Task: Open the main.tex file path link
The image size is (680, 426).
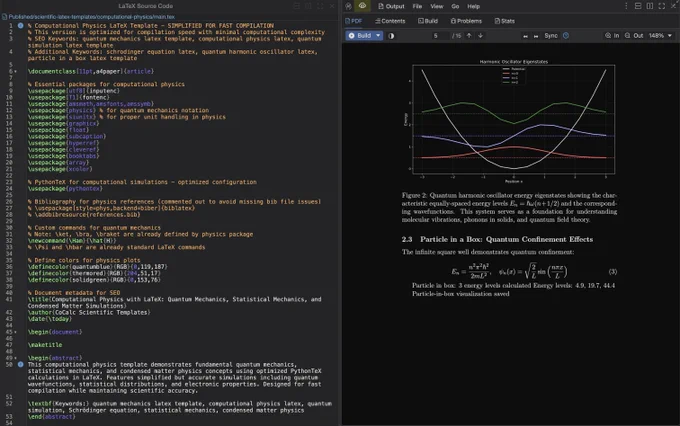Action: (x=92, y=17)
